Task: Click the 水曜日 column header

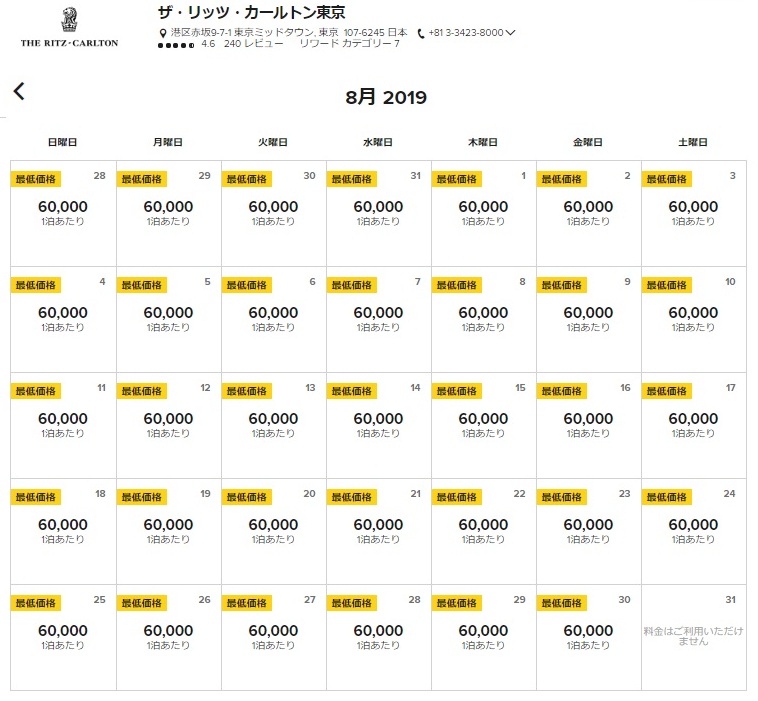Action: click(378, 142)
